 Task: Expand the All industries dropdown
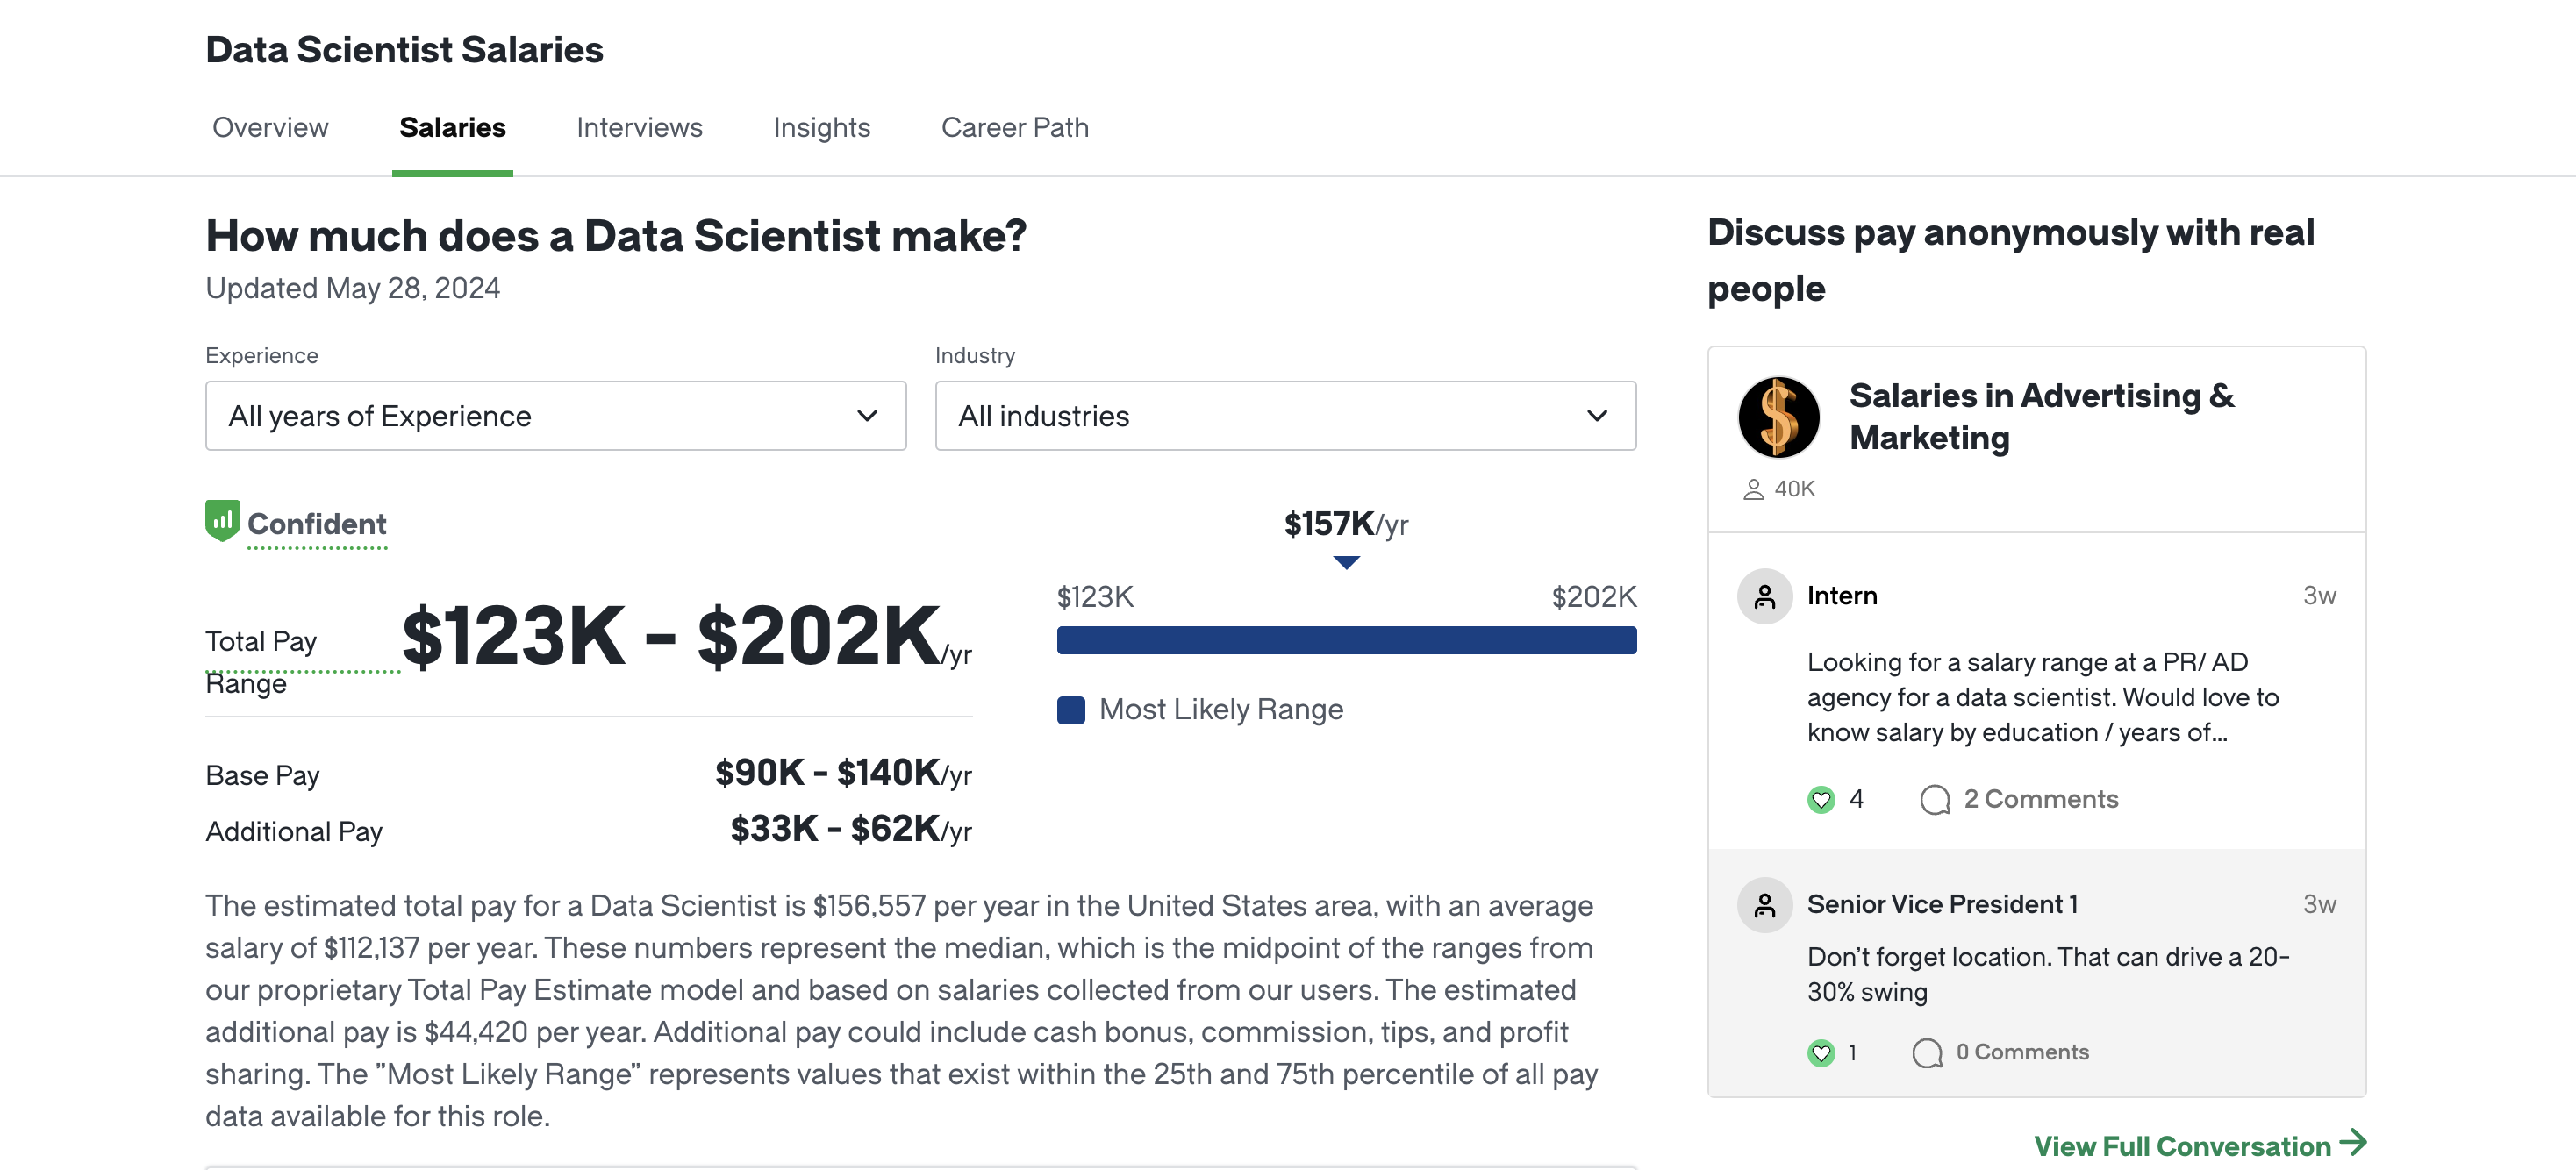pos(1285,416)
